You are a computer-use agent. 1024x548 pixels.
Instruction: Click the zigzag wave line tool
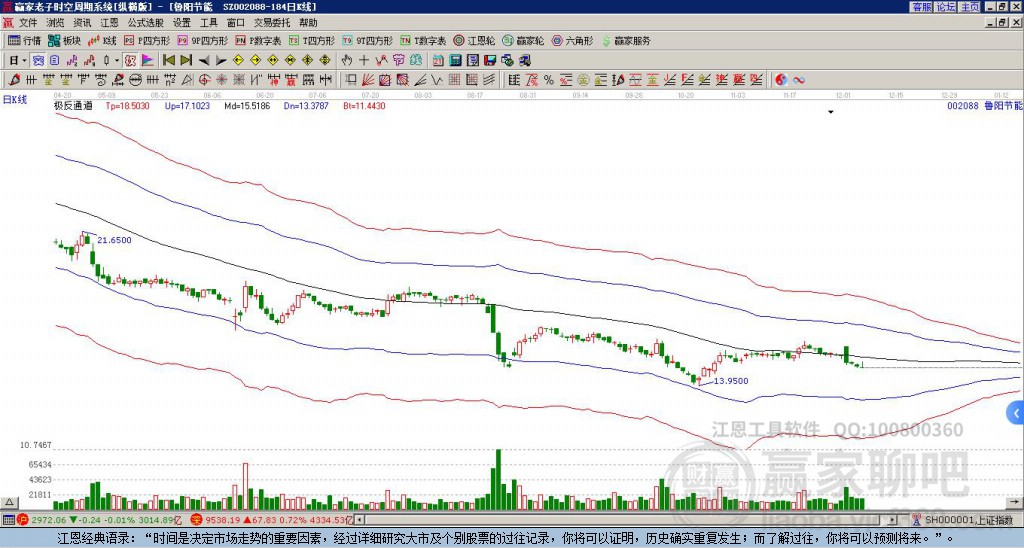(x=437, y=80)
